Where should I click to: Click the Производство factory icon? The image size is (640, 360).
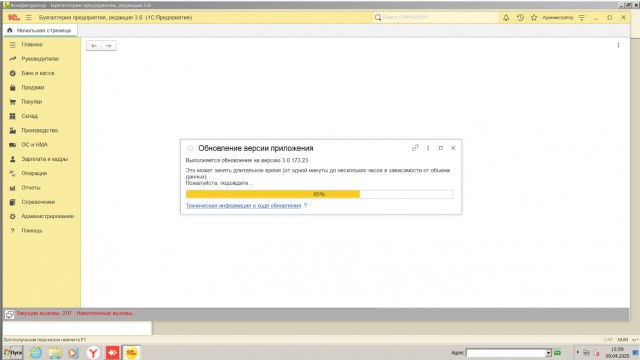[x=13, y=131]
